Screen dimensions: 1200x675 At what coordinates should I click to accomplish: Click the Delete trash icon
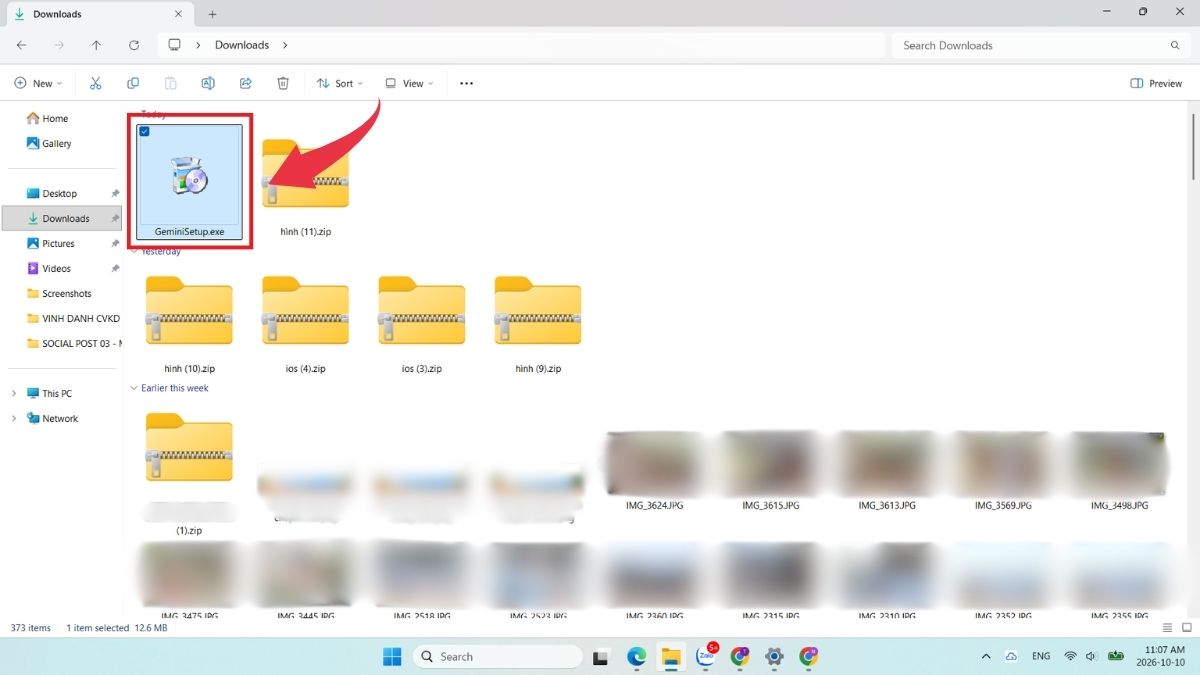(283, 83)
